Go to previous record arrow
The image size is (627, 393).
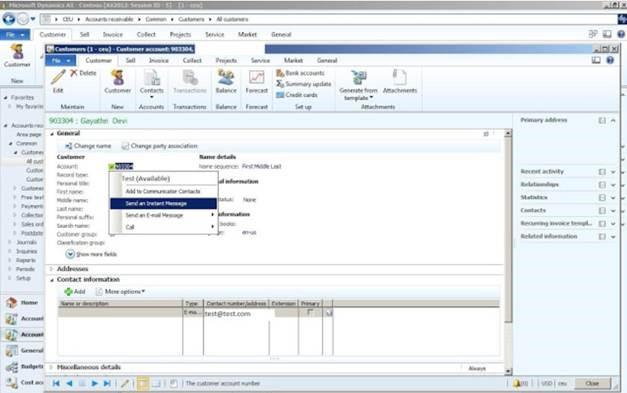(69, 383)
